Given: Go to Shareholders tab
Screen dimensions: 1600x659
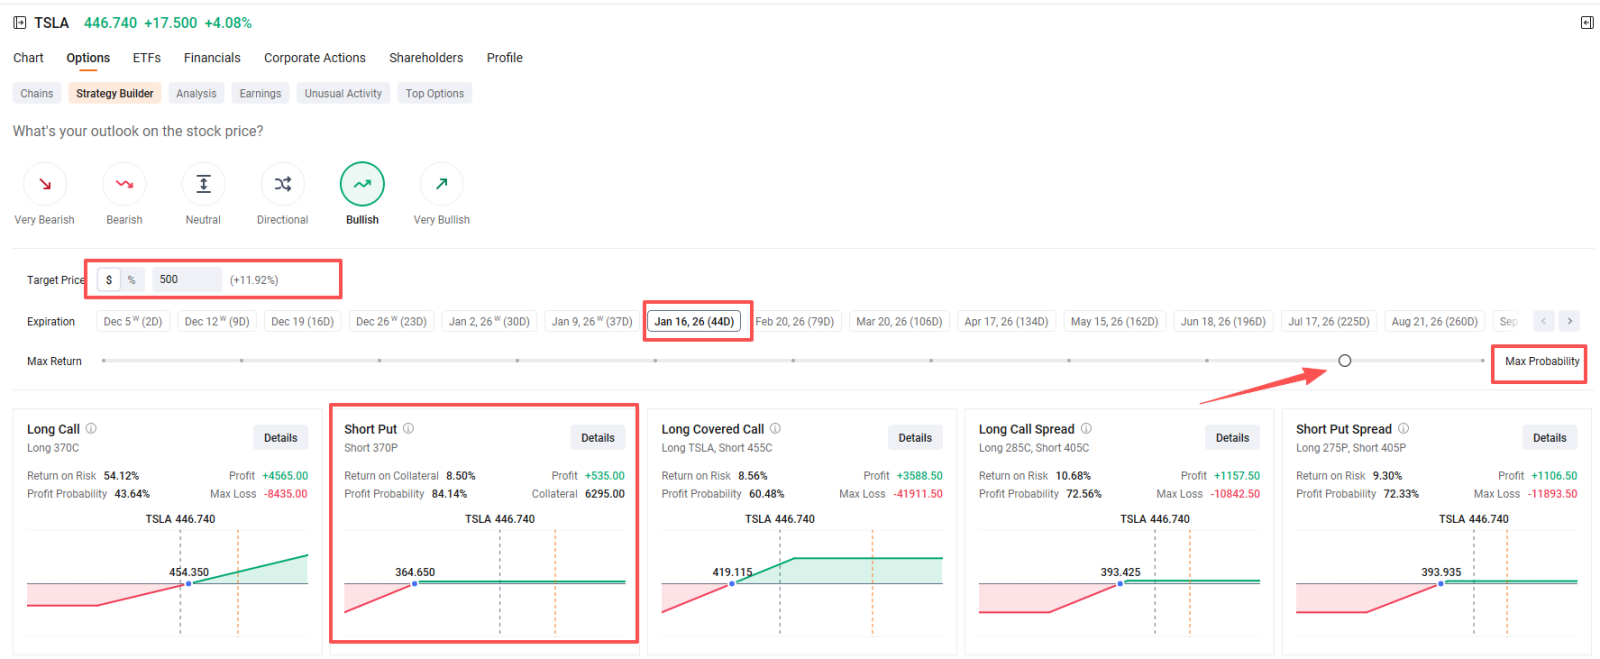Looking at the screenshot, I should (426, 58).
